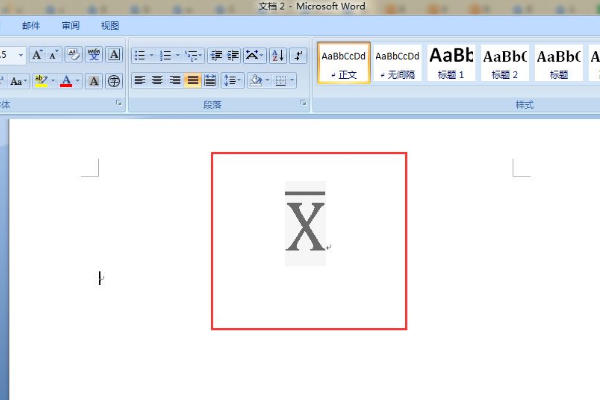
Task: Expand the borders dropdown arrow
Action: [292, 80]
